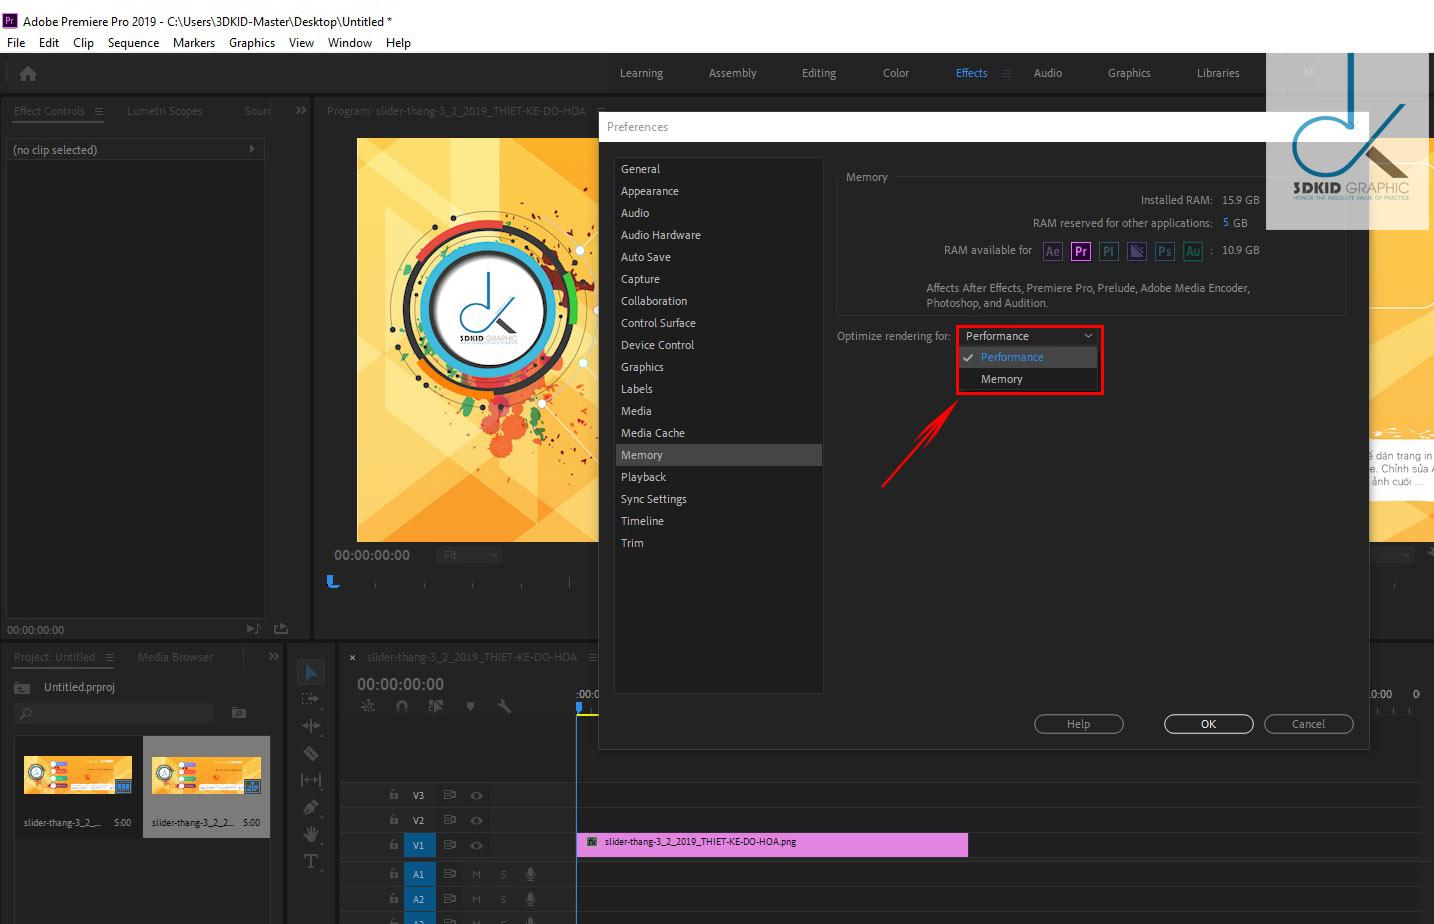Viewport: 1434px width, 924px height.
Task: Select the Ripple Edit tool
Action: [311, 726]
